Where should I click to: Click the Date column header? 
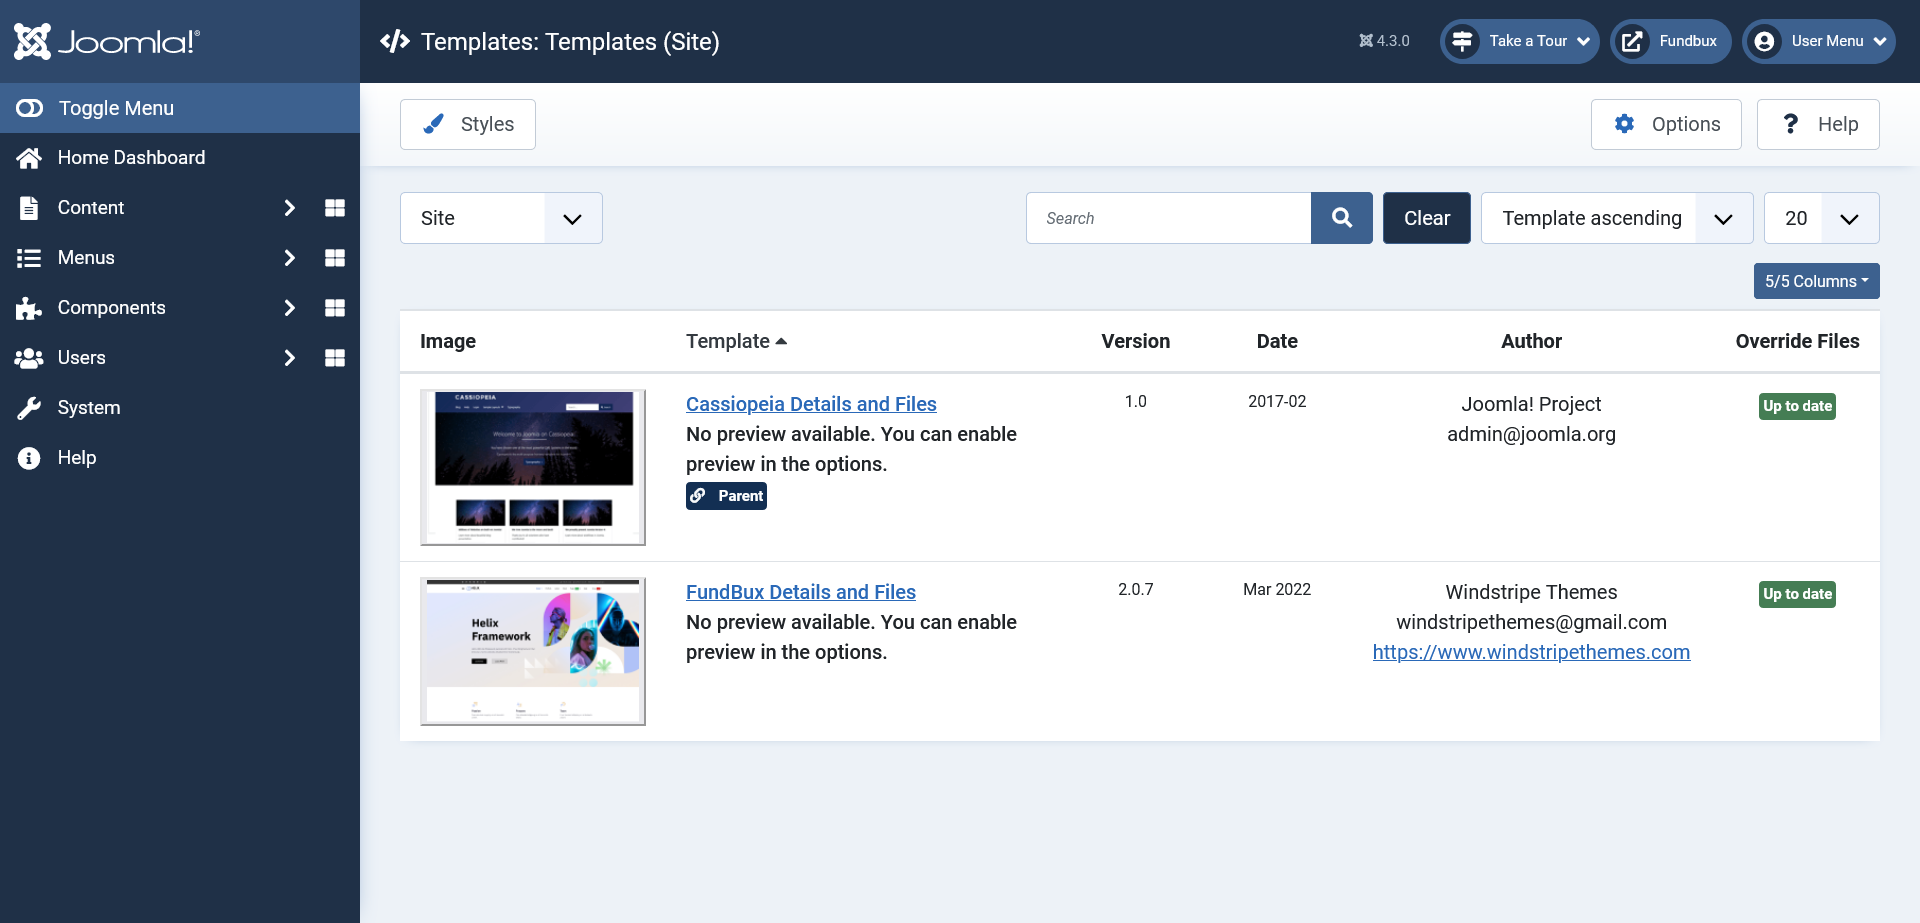click(1277, 341)
